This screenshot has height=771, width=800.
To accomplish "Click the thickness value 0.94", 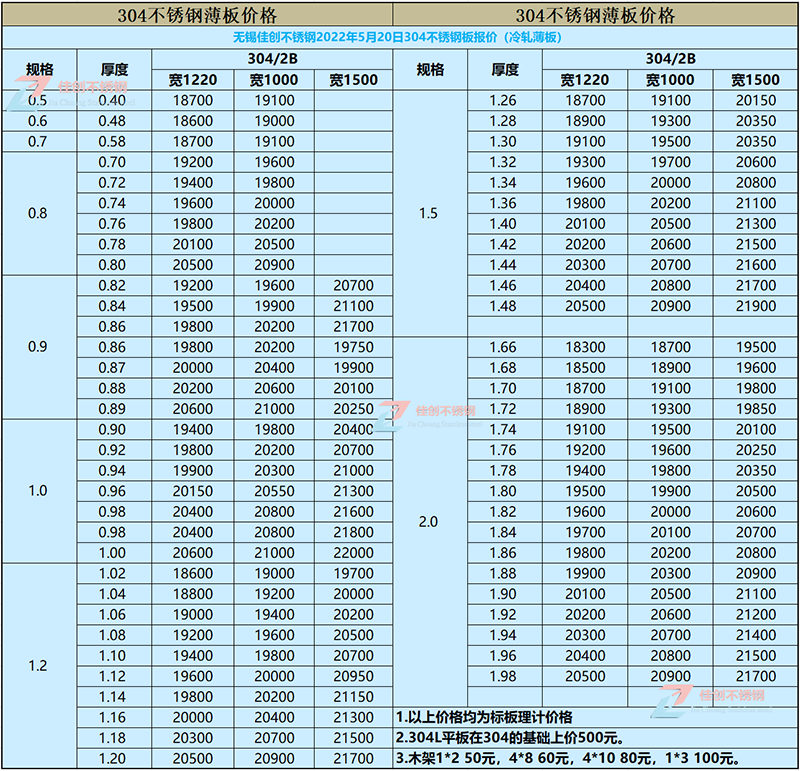I will coord(112,470).
